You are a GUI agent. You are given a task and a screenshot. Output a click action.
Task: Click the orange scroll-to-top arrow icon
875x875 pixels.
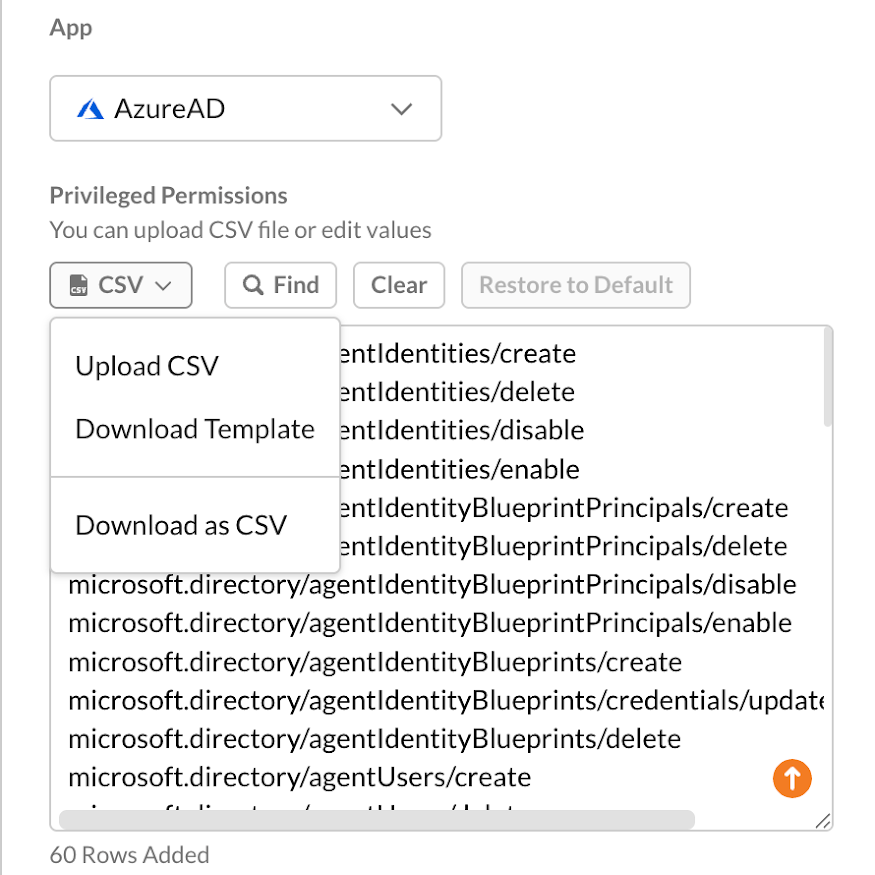click(792, 778)
